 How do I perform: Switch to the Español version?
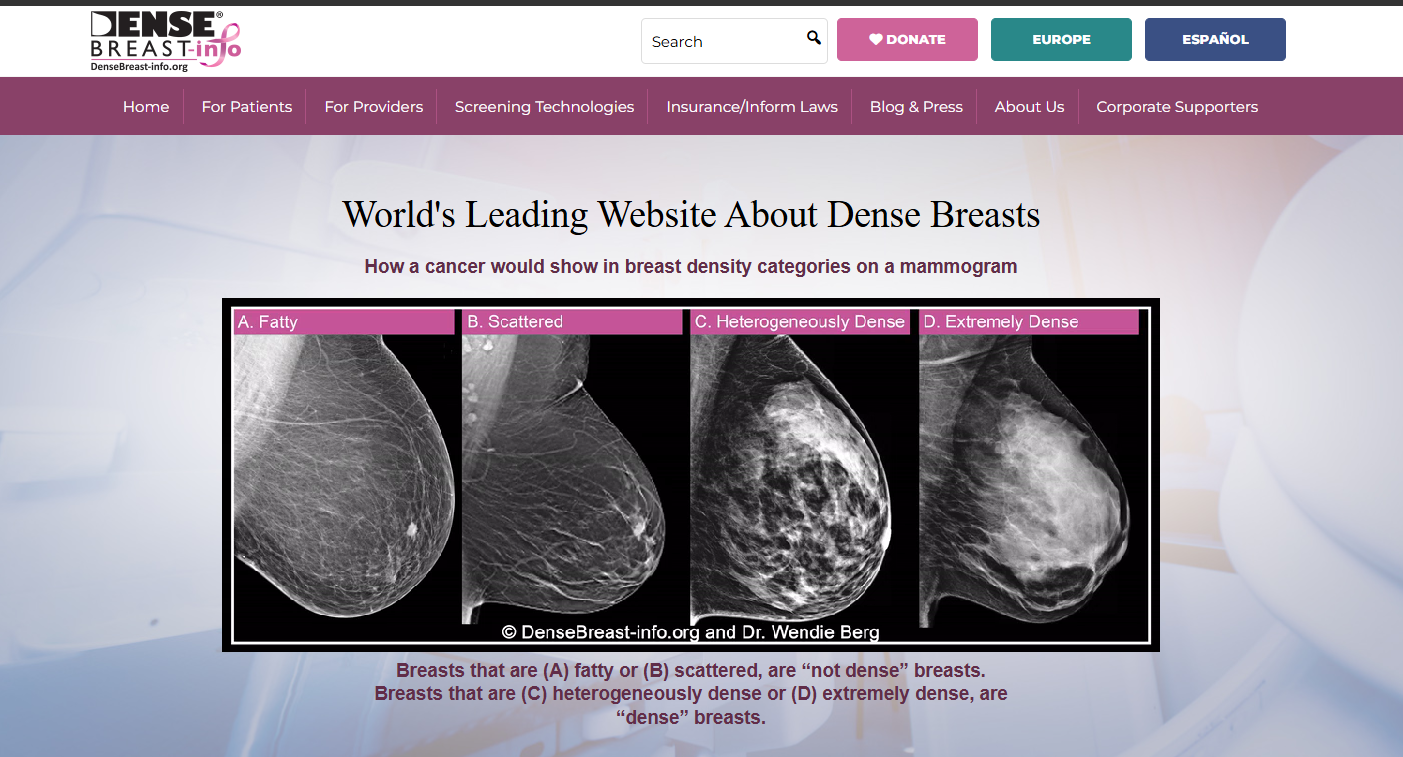(x=1214, y=40)
